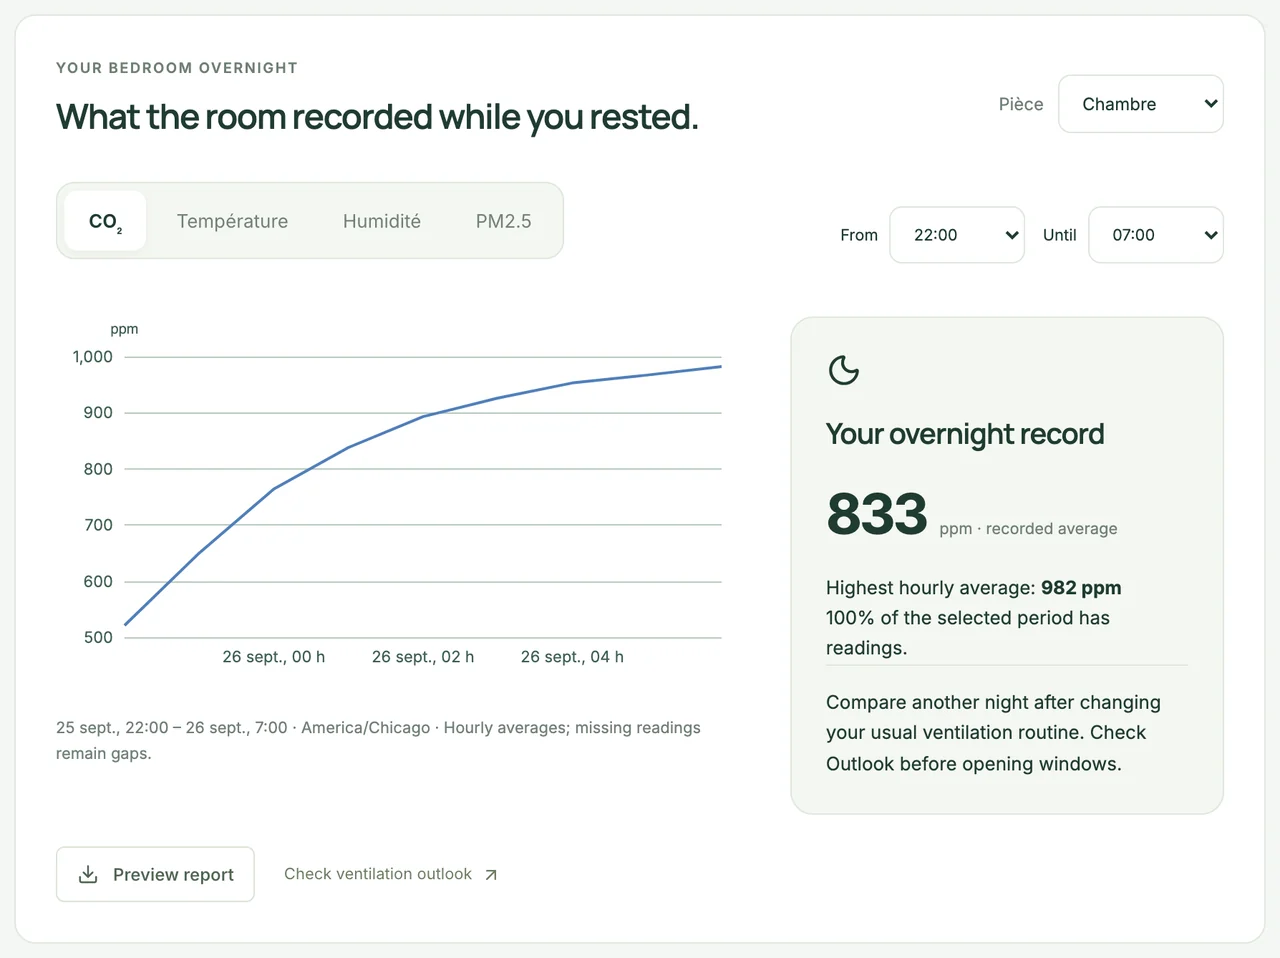This screenshot has height=958, width=1280.
Task: Switch to the Température tab
Action: point(232,221)
